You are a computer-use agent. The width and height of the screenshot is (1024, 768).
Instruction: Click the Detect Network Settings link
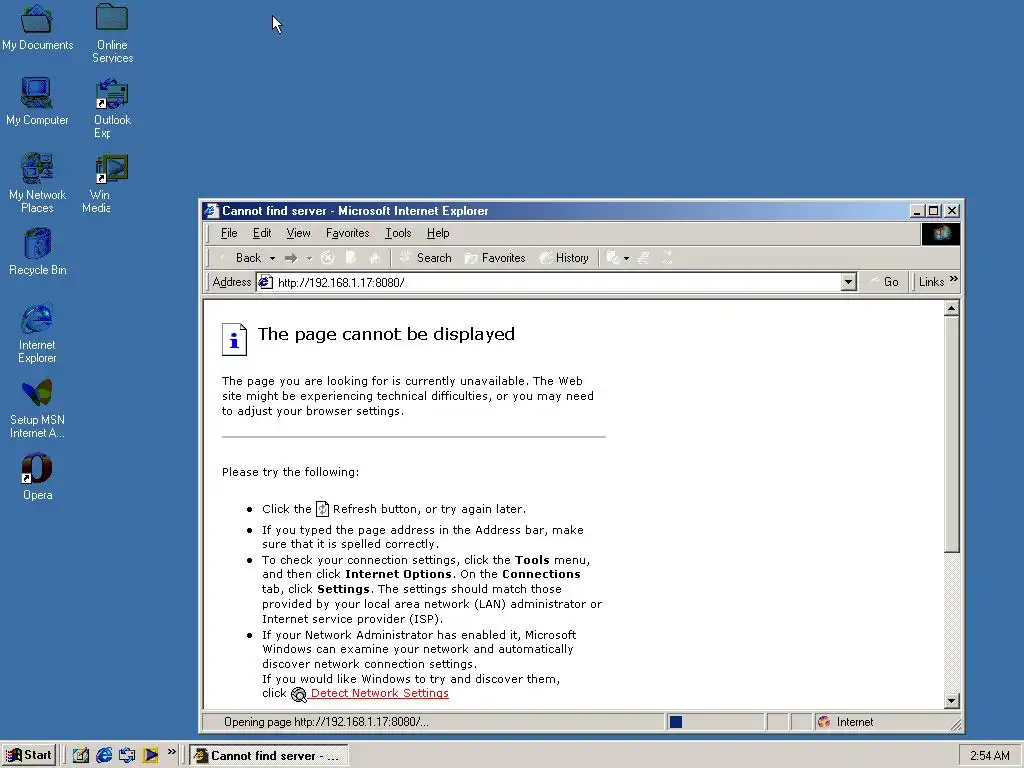[x=379, y=694]
